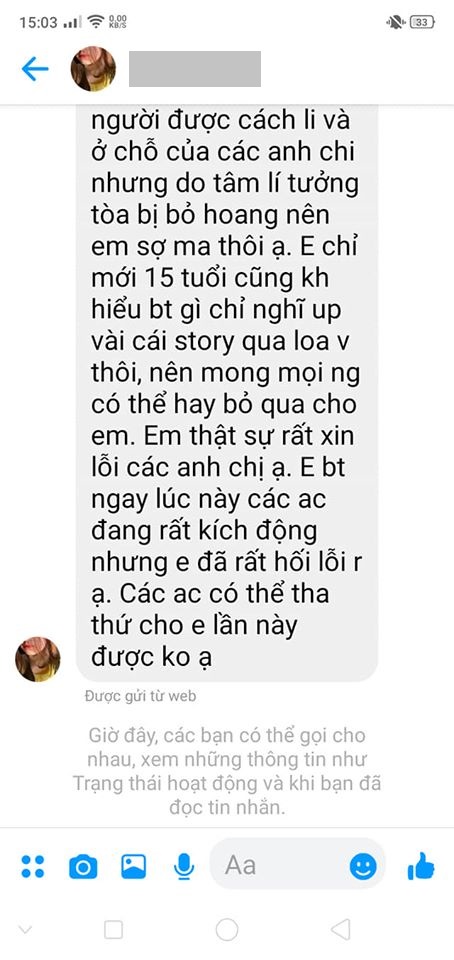Tap the muted notification bell icon
This screenshot has height=960, width=454.
point(395,23)
